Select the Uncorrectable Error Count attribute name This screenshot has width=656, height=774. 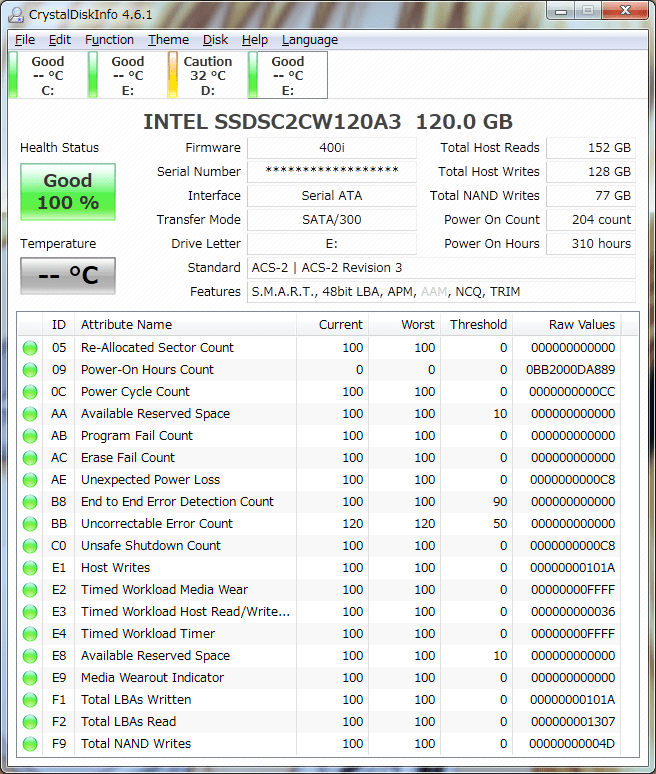[x=156, y=524]
